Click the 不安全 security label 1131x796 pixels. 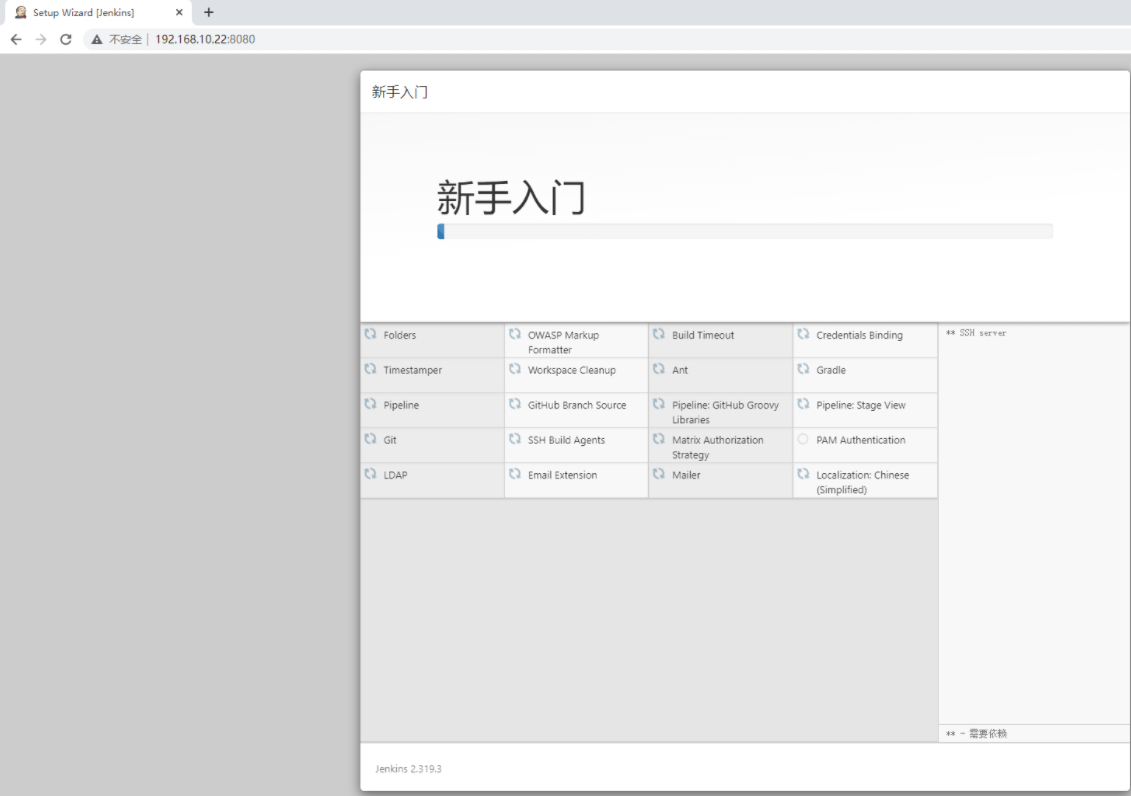[x=126, y=39]
